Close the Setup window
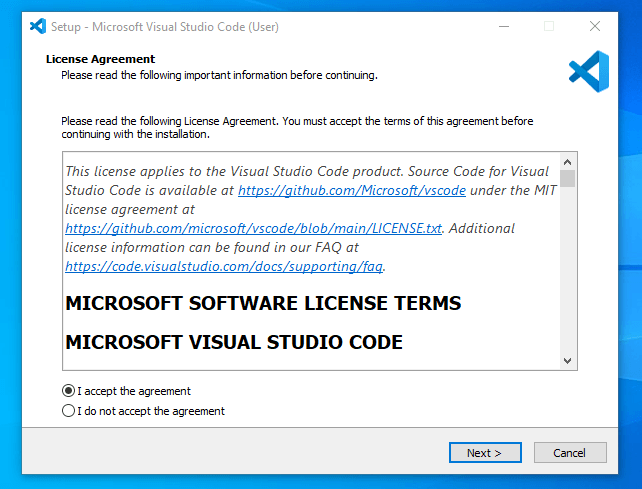Viewport: 642px width, 489px height. (x=595, y=26)
